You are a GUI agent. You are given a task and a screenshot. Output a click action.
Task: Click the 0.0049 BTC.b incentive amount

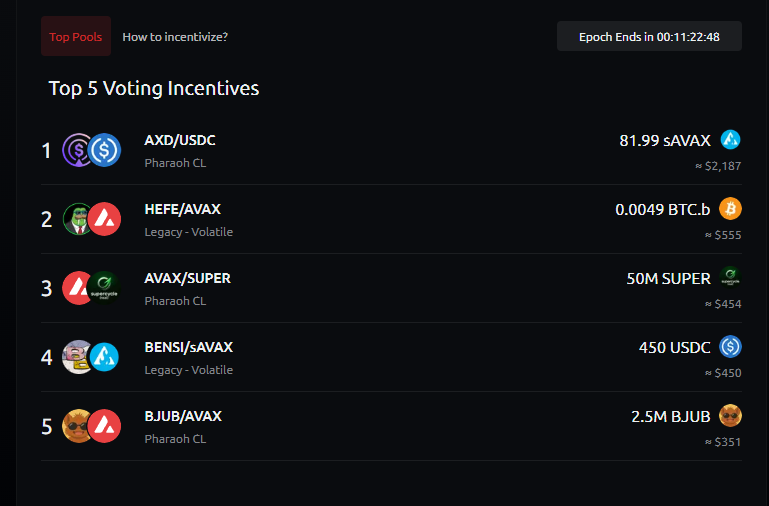coord(663,210)
